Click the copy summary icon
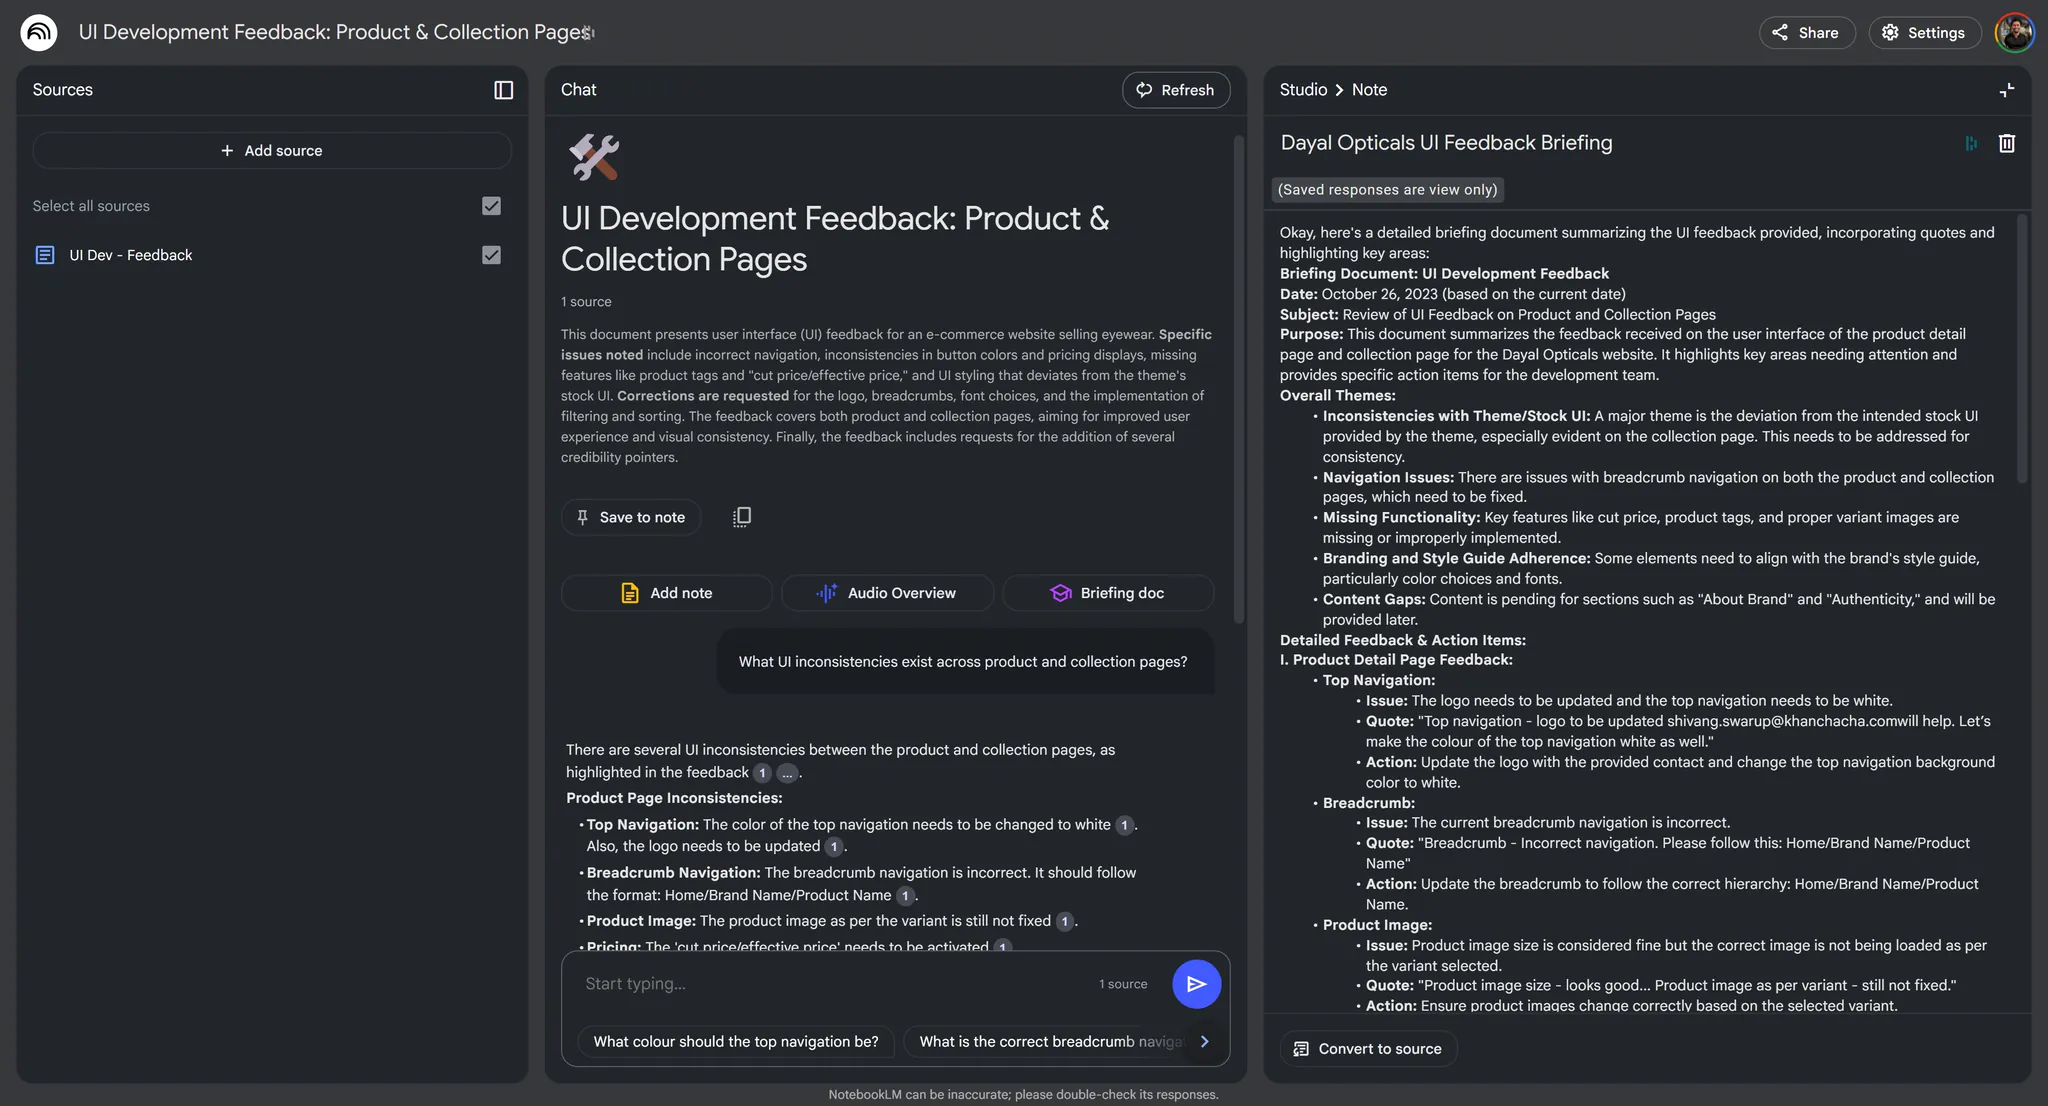 (741, 517)
